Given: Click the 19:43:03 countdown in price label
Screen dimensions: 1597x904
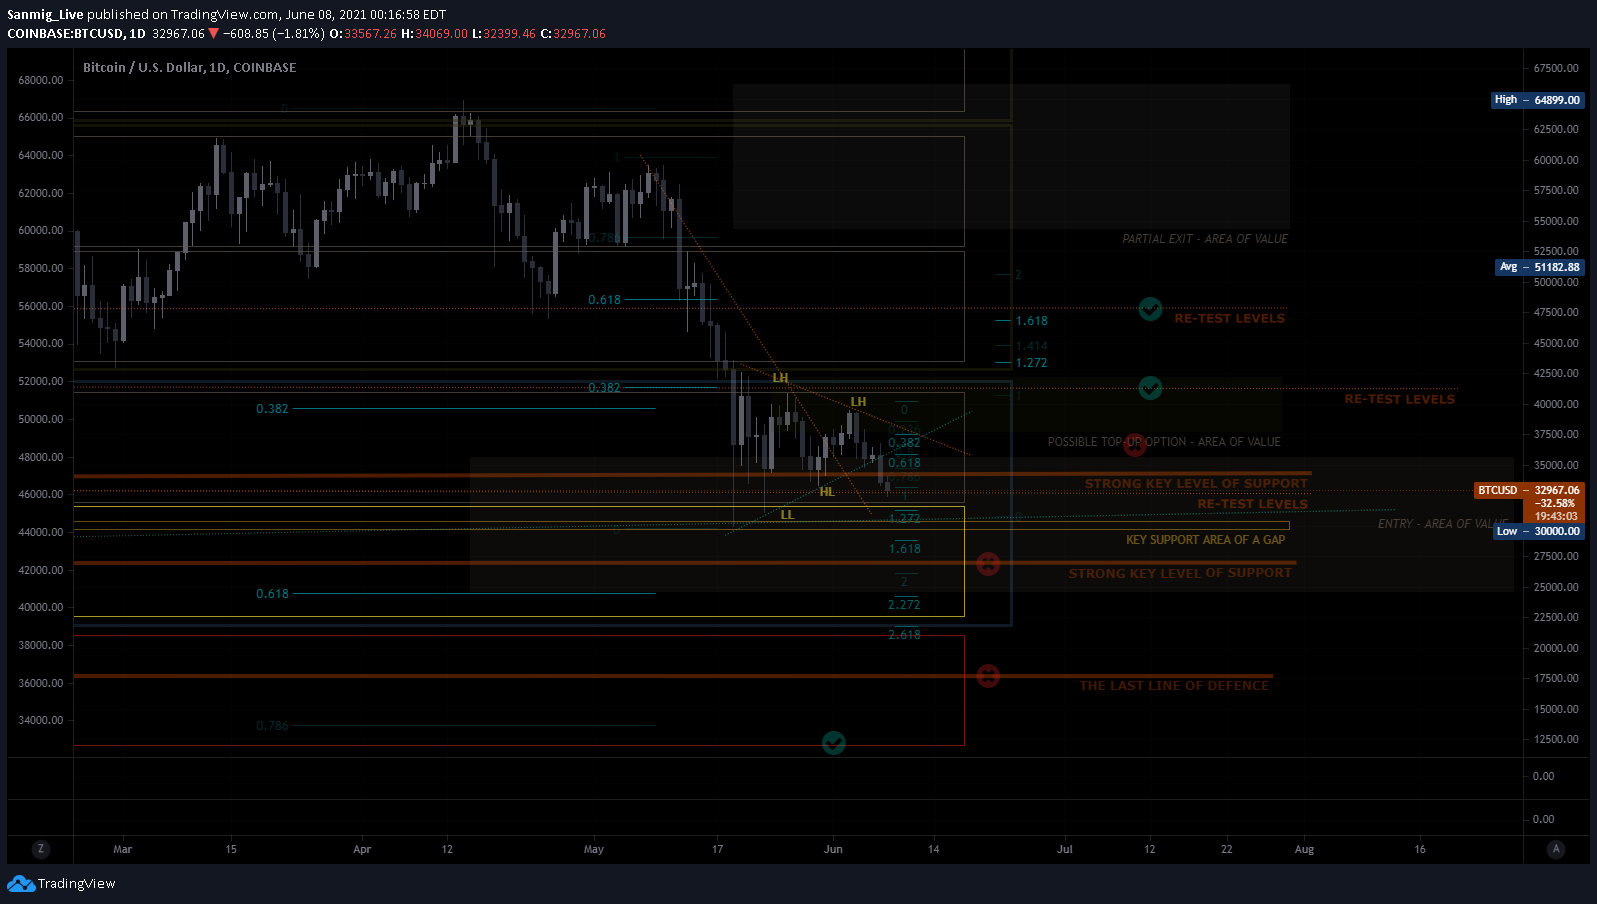Looking at the screenshot, I should (x=1556, y=517).
